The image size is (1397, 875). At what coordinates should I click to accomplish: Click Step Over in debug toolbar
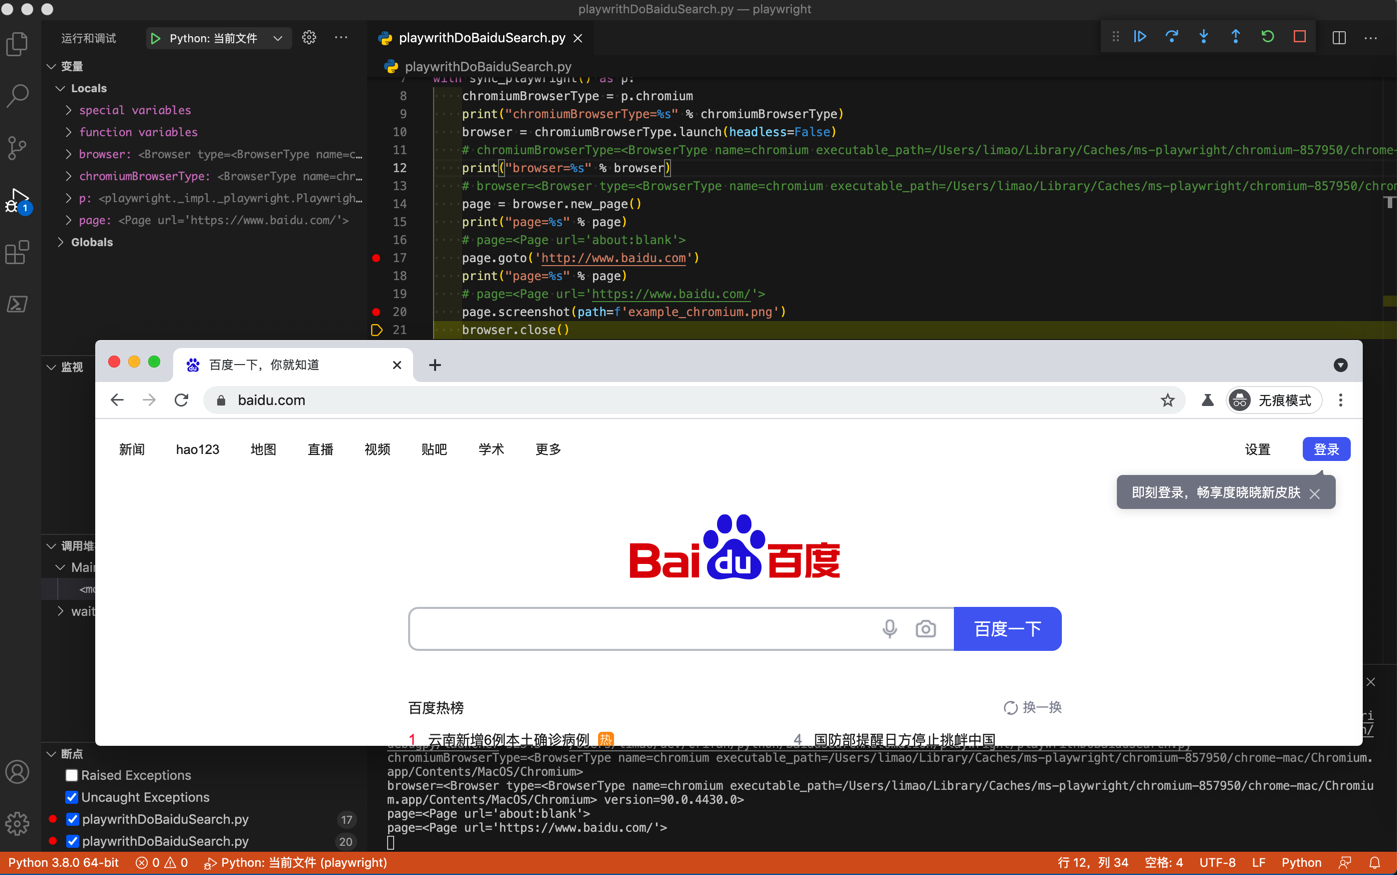tap(1172, 37)
